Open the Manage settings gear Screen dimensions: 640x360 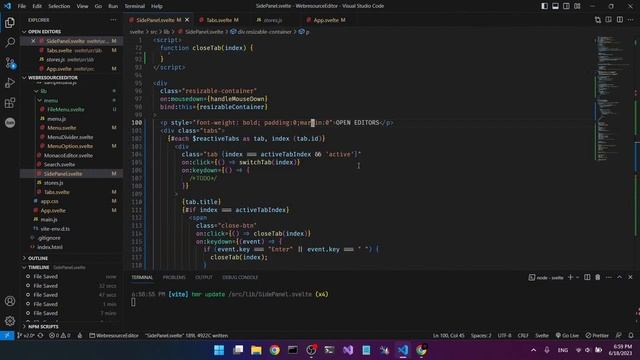pos(10,321)
